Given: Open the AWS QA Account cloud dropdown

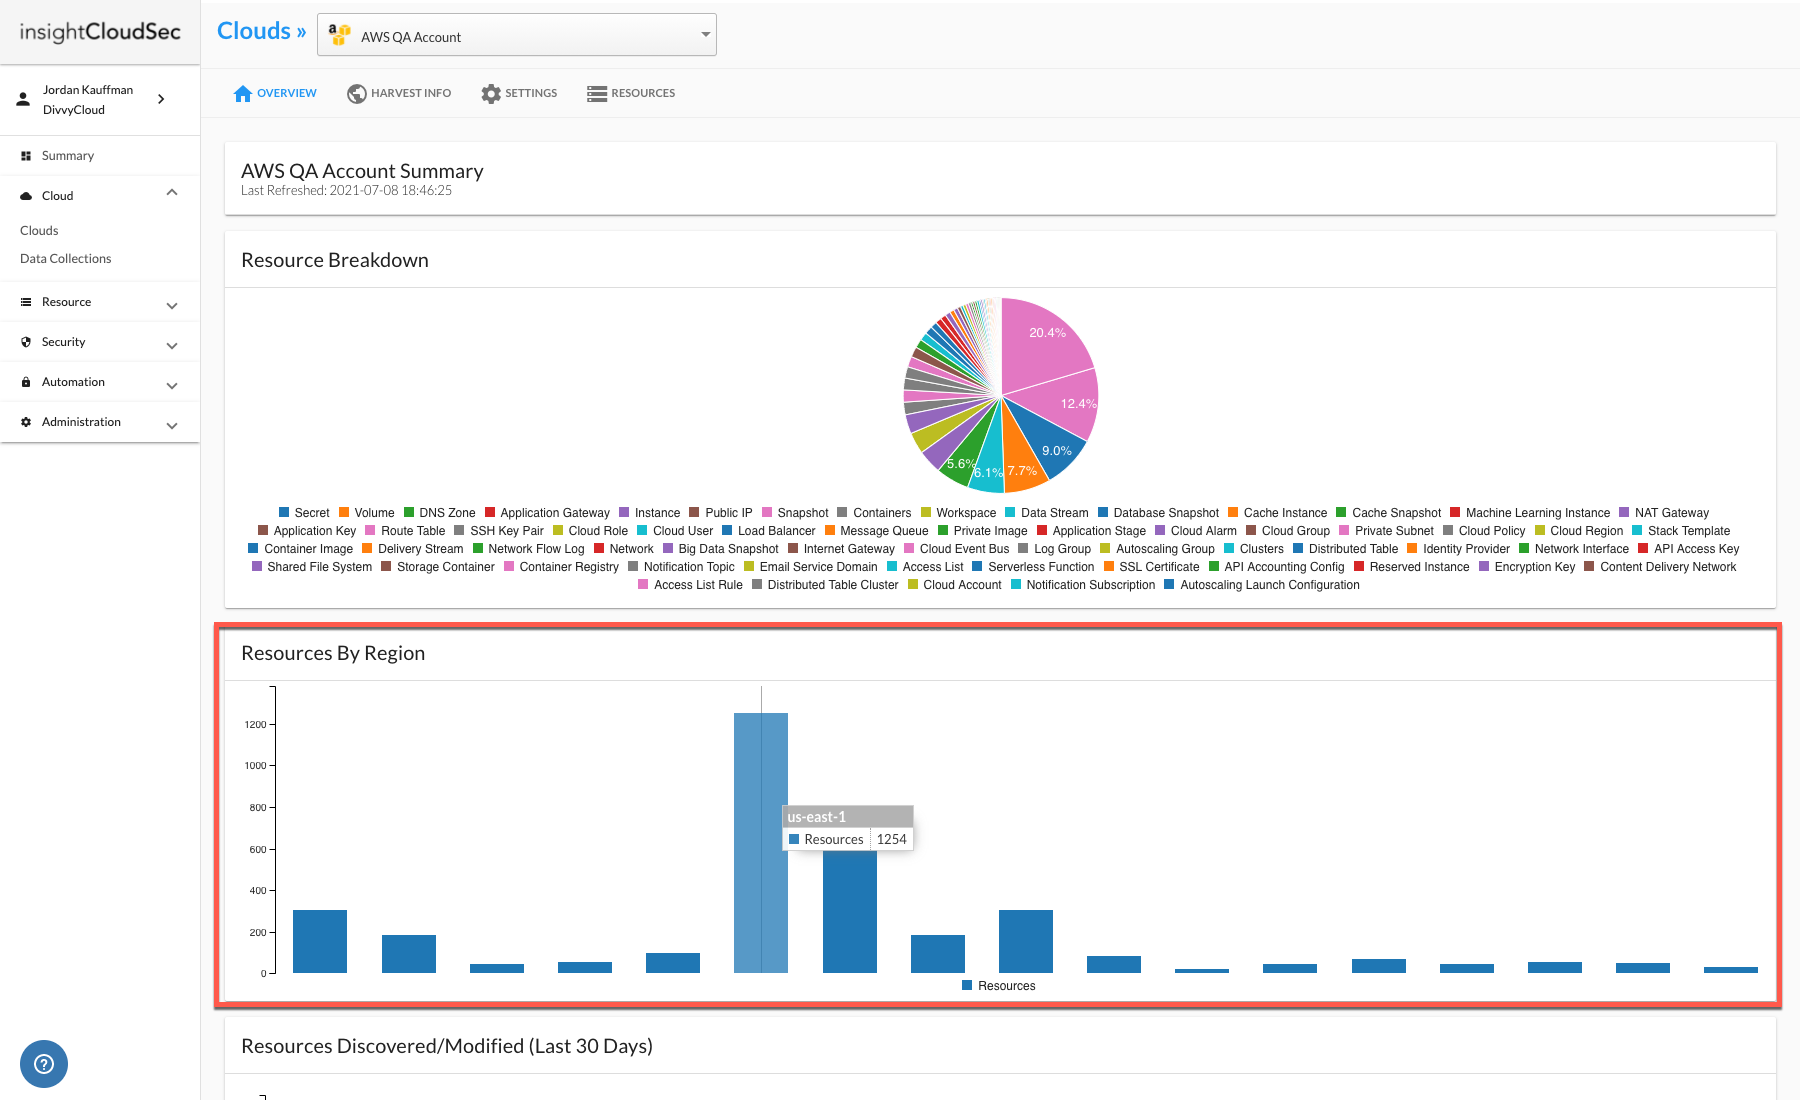Looking at the screenshot, I should tap(517, 35).
